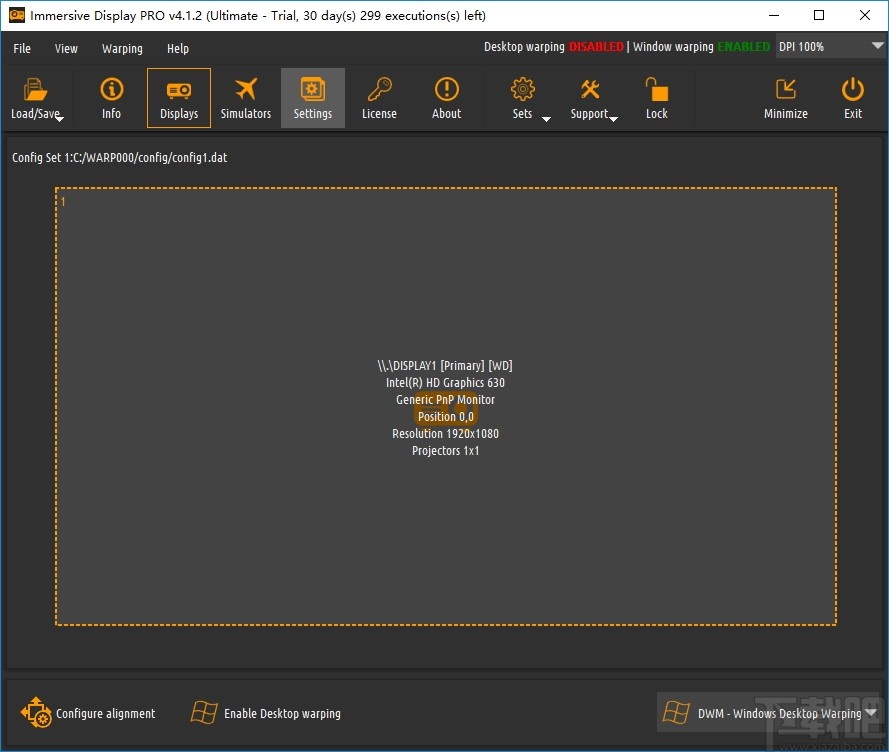
Task: Open the Info panel icon
Action: click(x=112, y=89)
